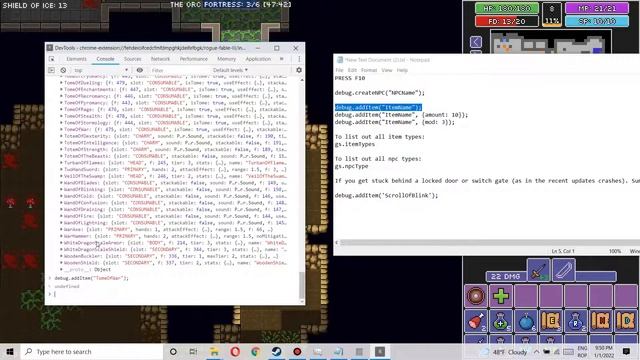Open Notepad Edit menu
This screenshot has width=640, height=360.
[x=352, y=70]
